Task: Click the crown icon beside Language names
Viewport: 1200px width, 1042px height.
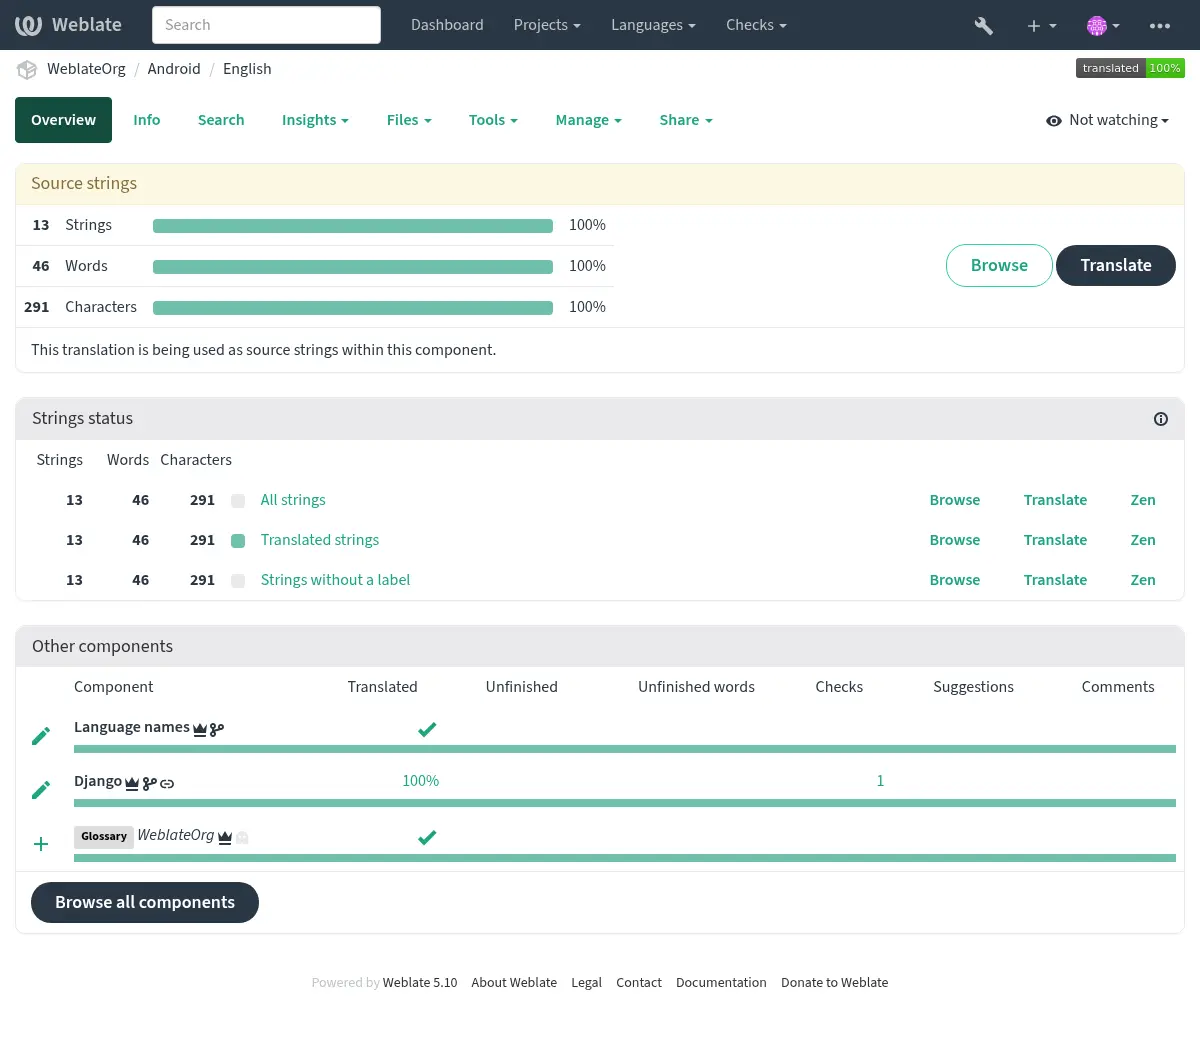Action: pyautogui.click(x=200, y=730)
